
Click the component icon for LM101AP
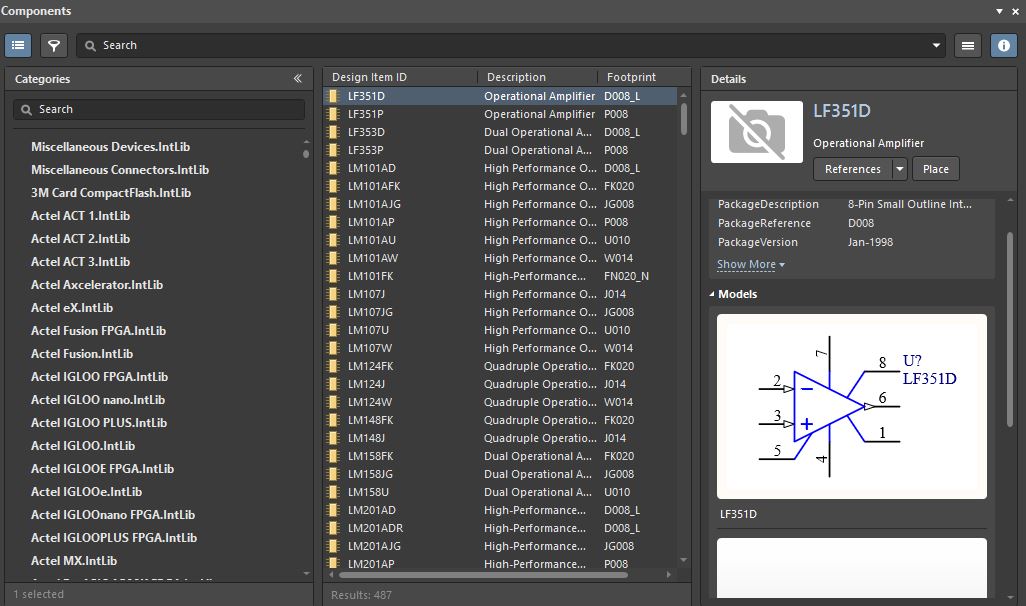(x=333, y=222)
